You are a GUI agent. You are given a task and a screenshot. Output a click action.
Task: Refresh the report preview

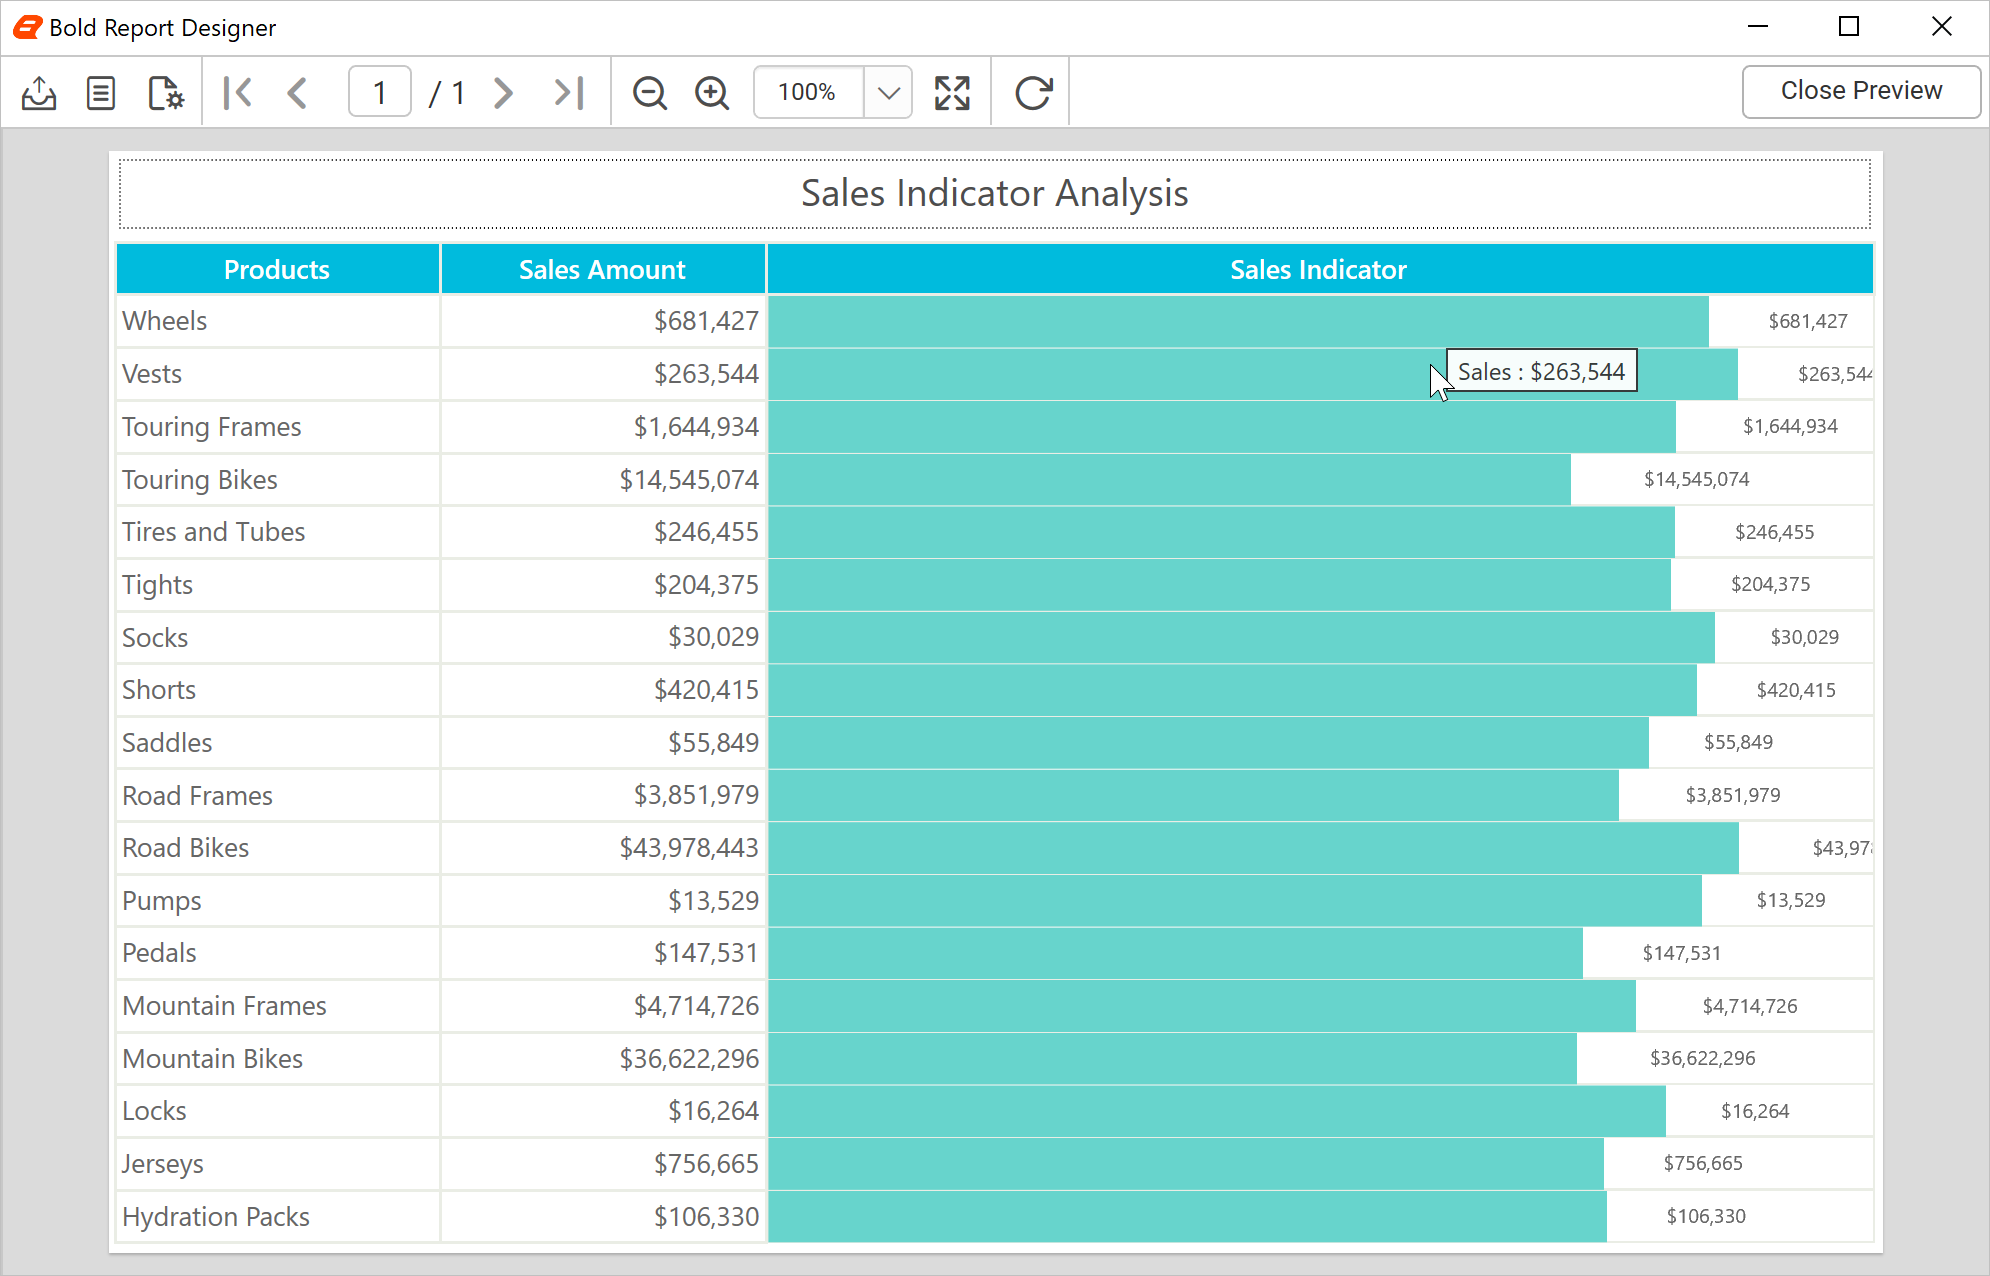pos(1033,93)
